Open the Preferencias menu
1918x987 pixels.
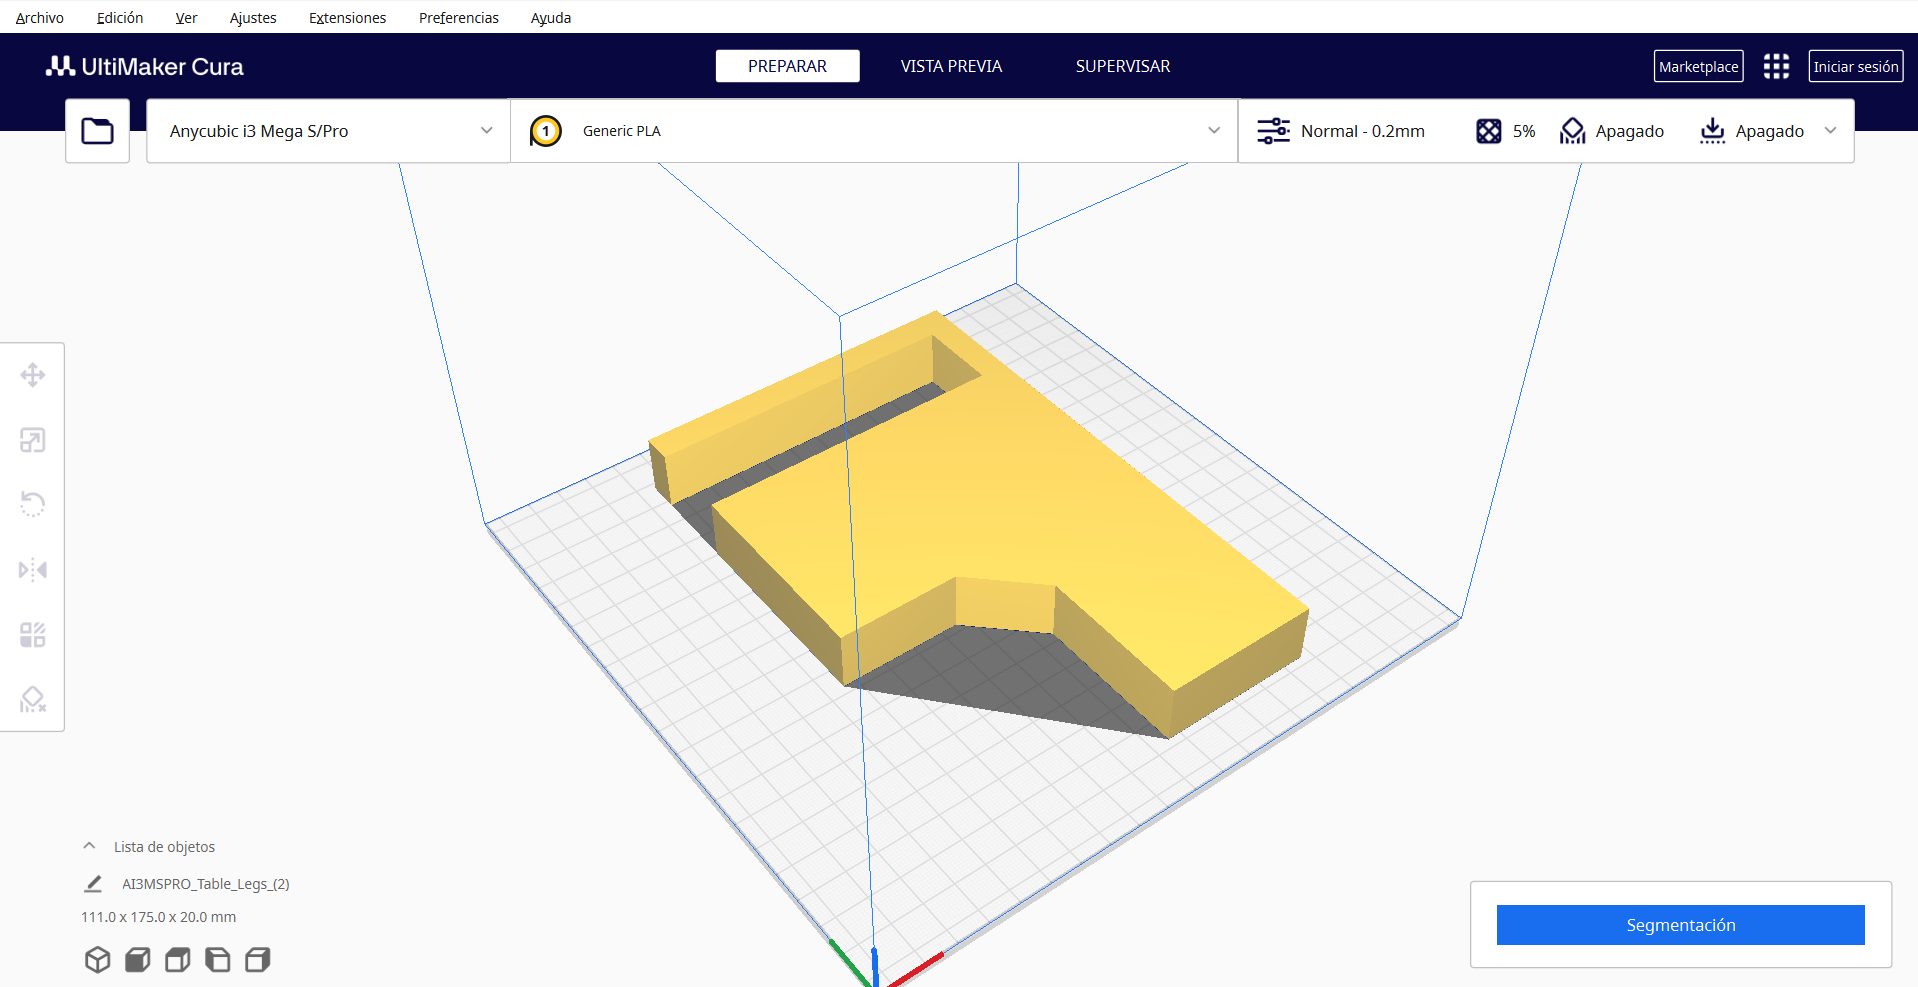click(459, 18)
